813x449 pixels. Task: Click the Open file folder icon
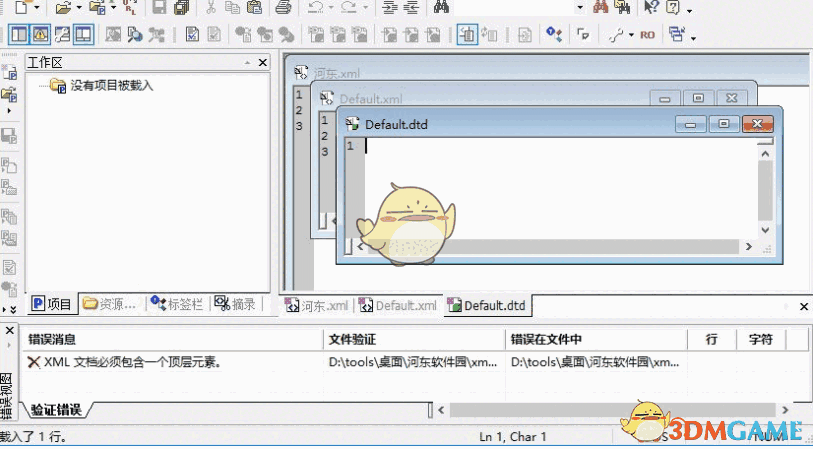[x=63, y=7]
